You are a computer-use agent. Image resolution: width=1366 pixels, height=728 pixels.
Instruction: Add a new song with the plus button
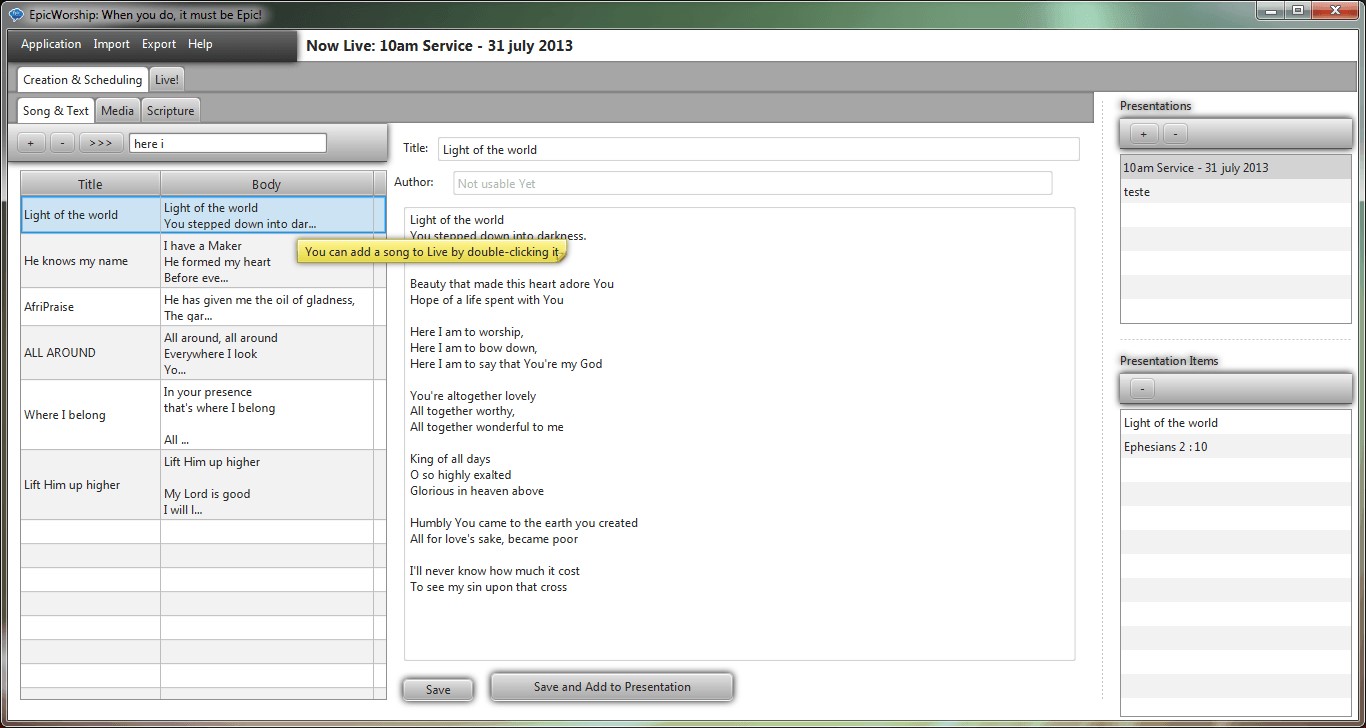(x=31, y=143)
